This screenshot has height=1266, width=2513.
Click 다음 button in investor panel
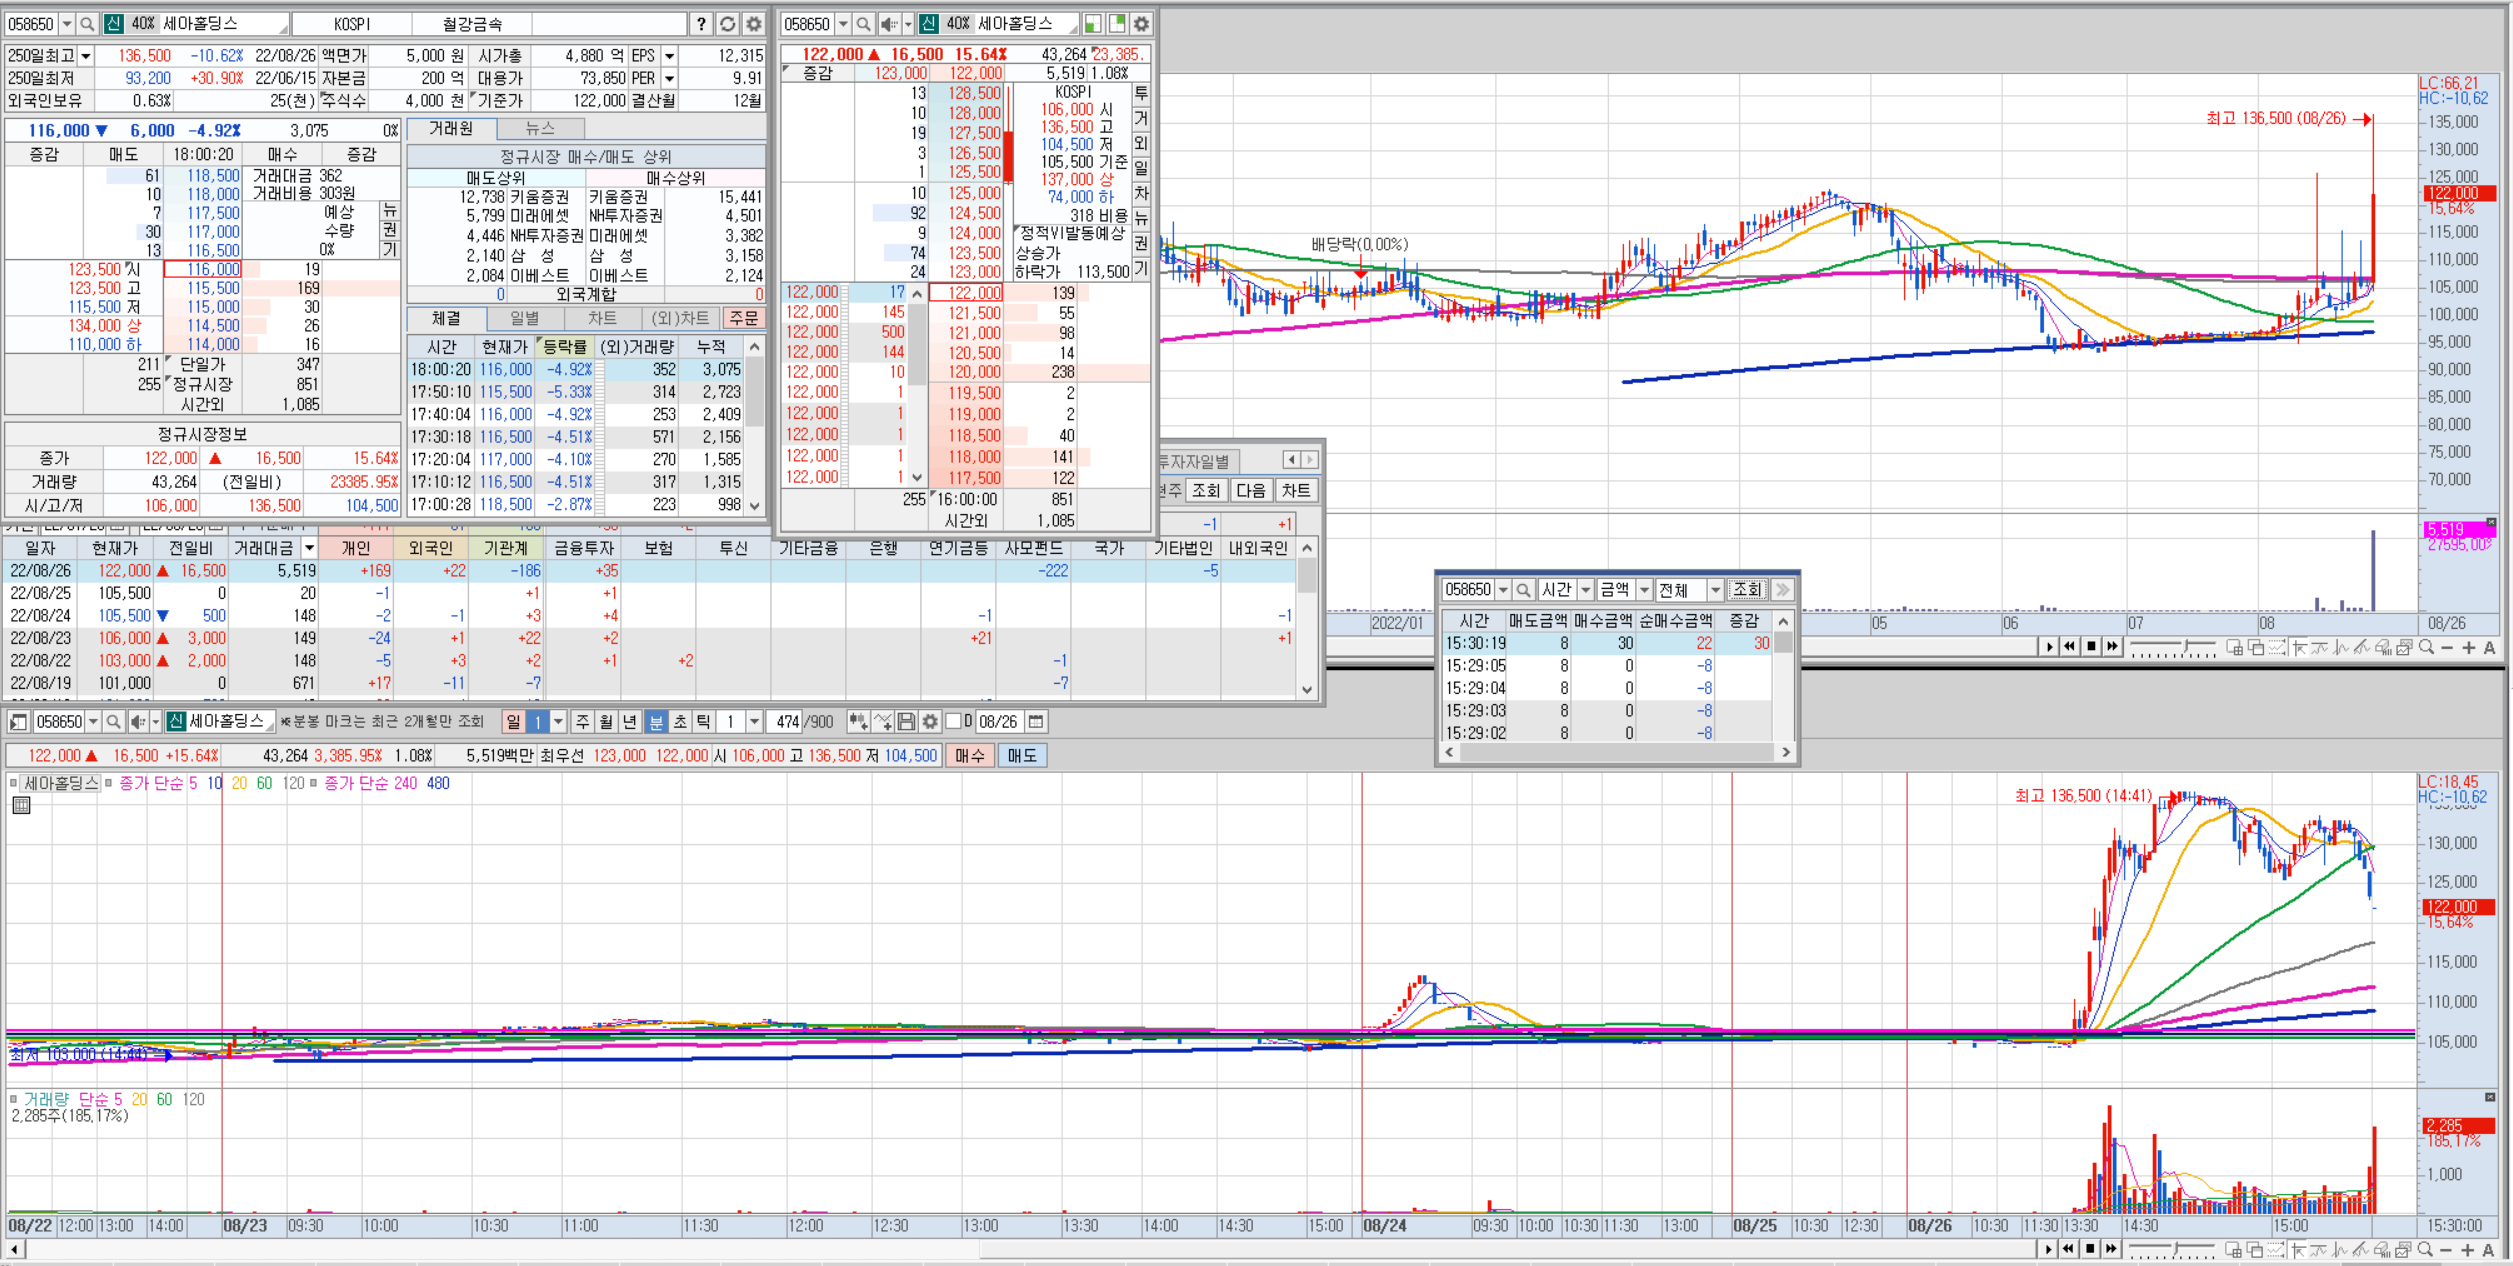pos(1251,491)
